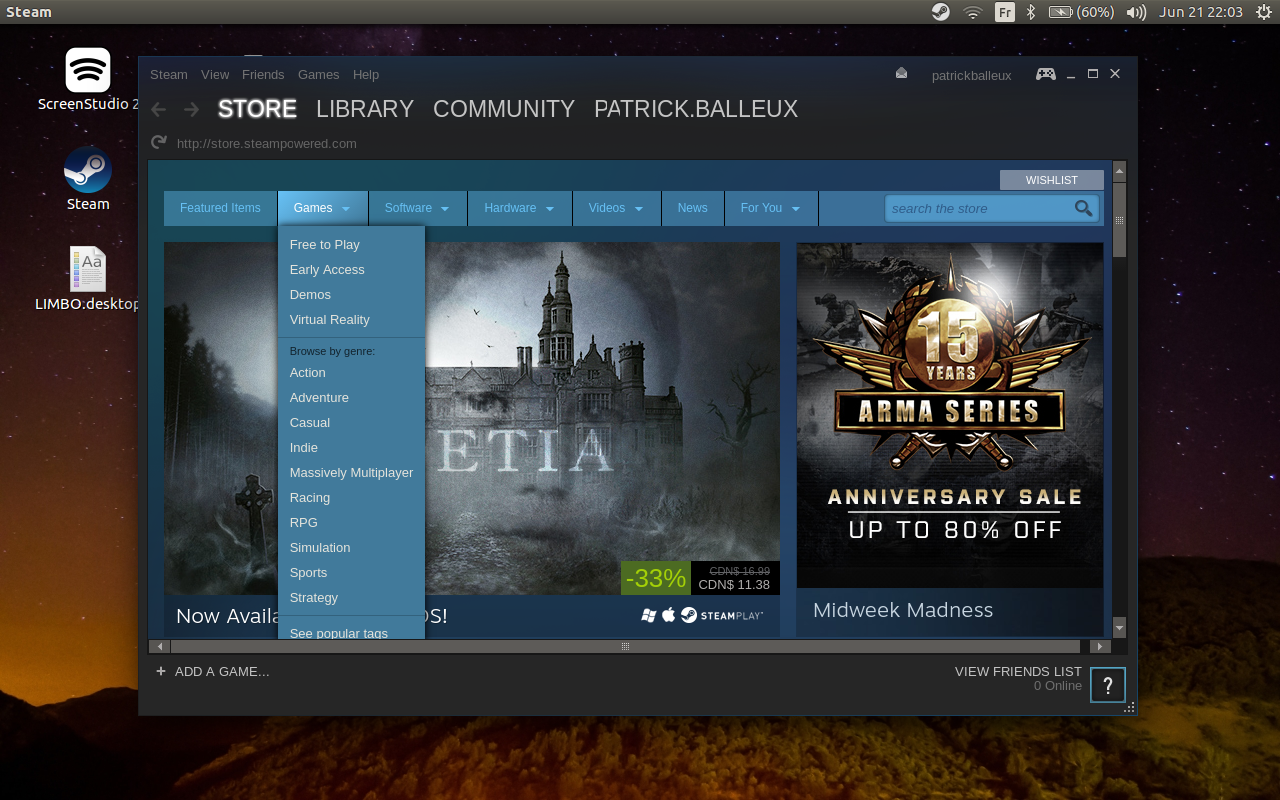Screen dimensions: 1280x800
Task: Click the Apple platform icon on banner
Action: [669, 614]
